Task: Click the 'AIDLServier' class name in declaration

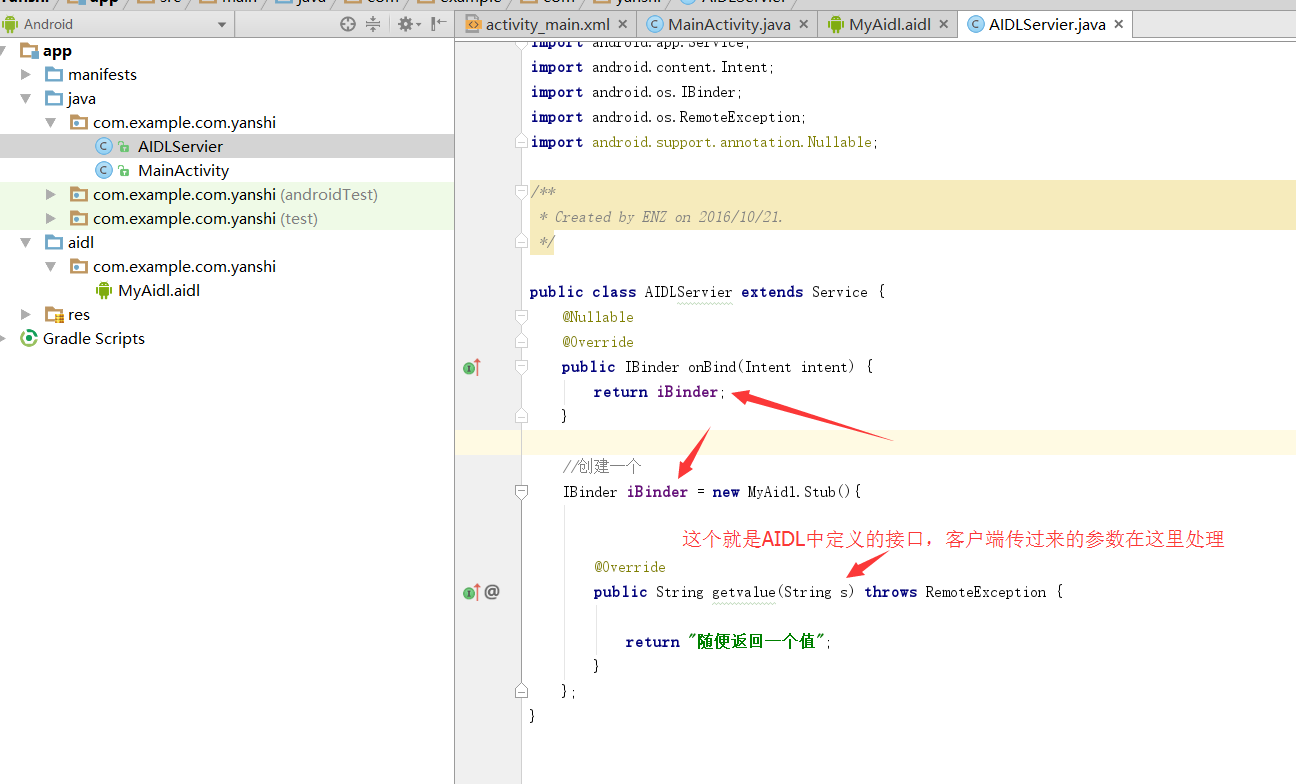Action: [x=688, y=292]
